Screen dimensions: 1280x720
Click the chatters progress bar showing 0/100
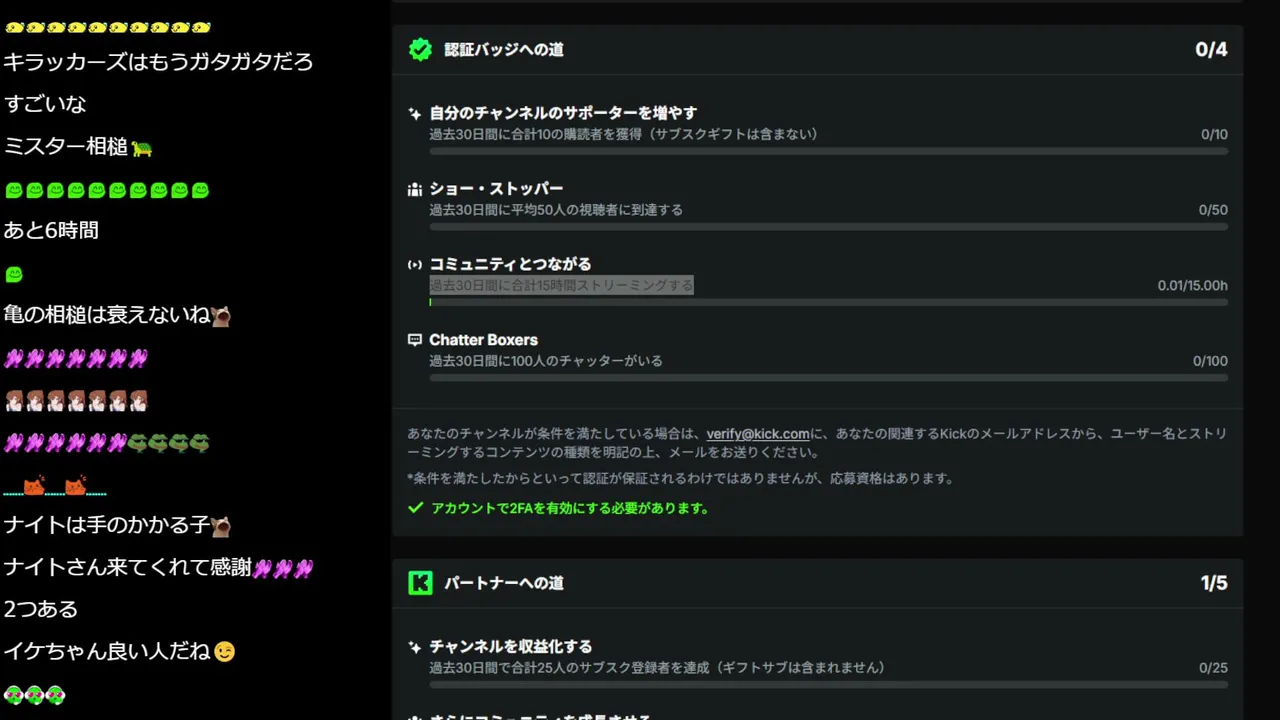[x=829, y=378]
